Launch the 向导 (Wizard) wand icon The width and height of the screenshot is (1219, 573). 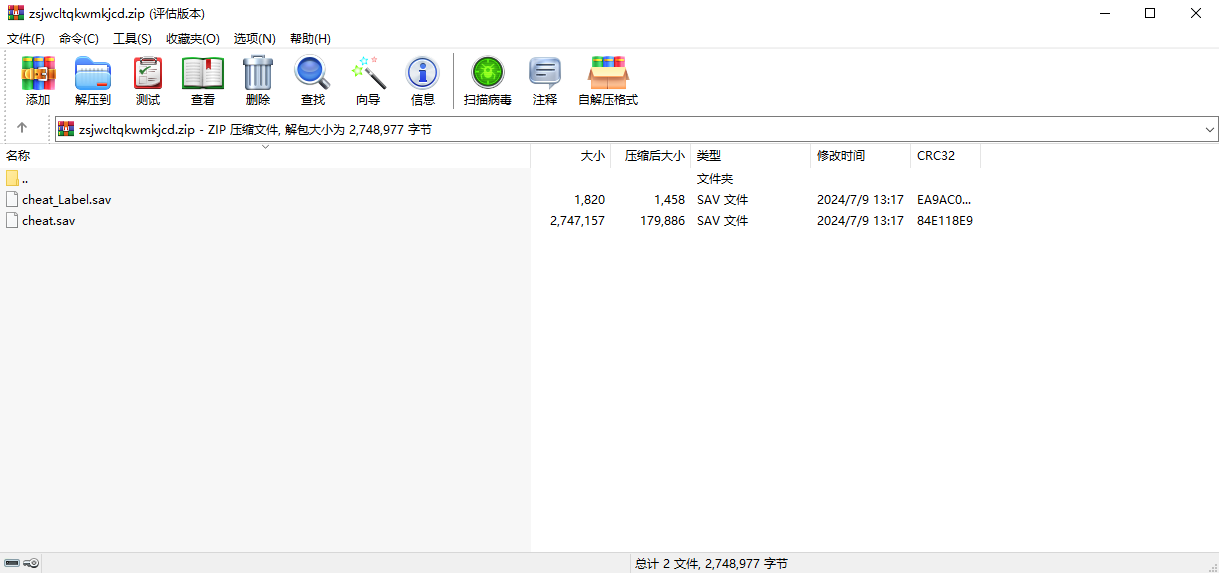(x=368, y=74)
